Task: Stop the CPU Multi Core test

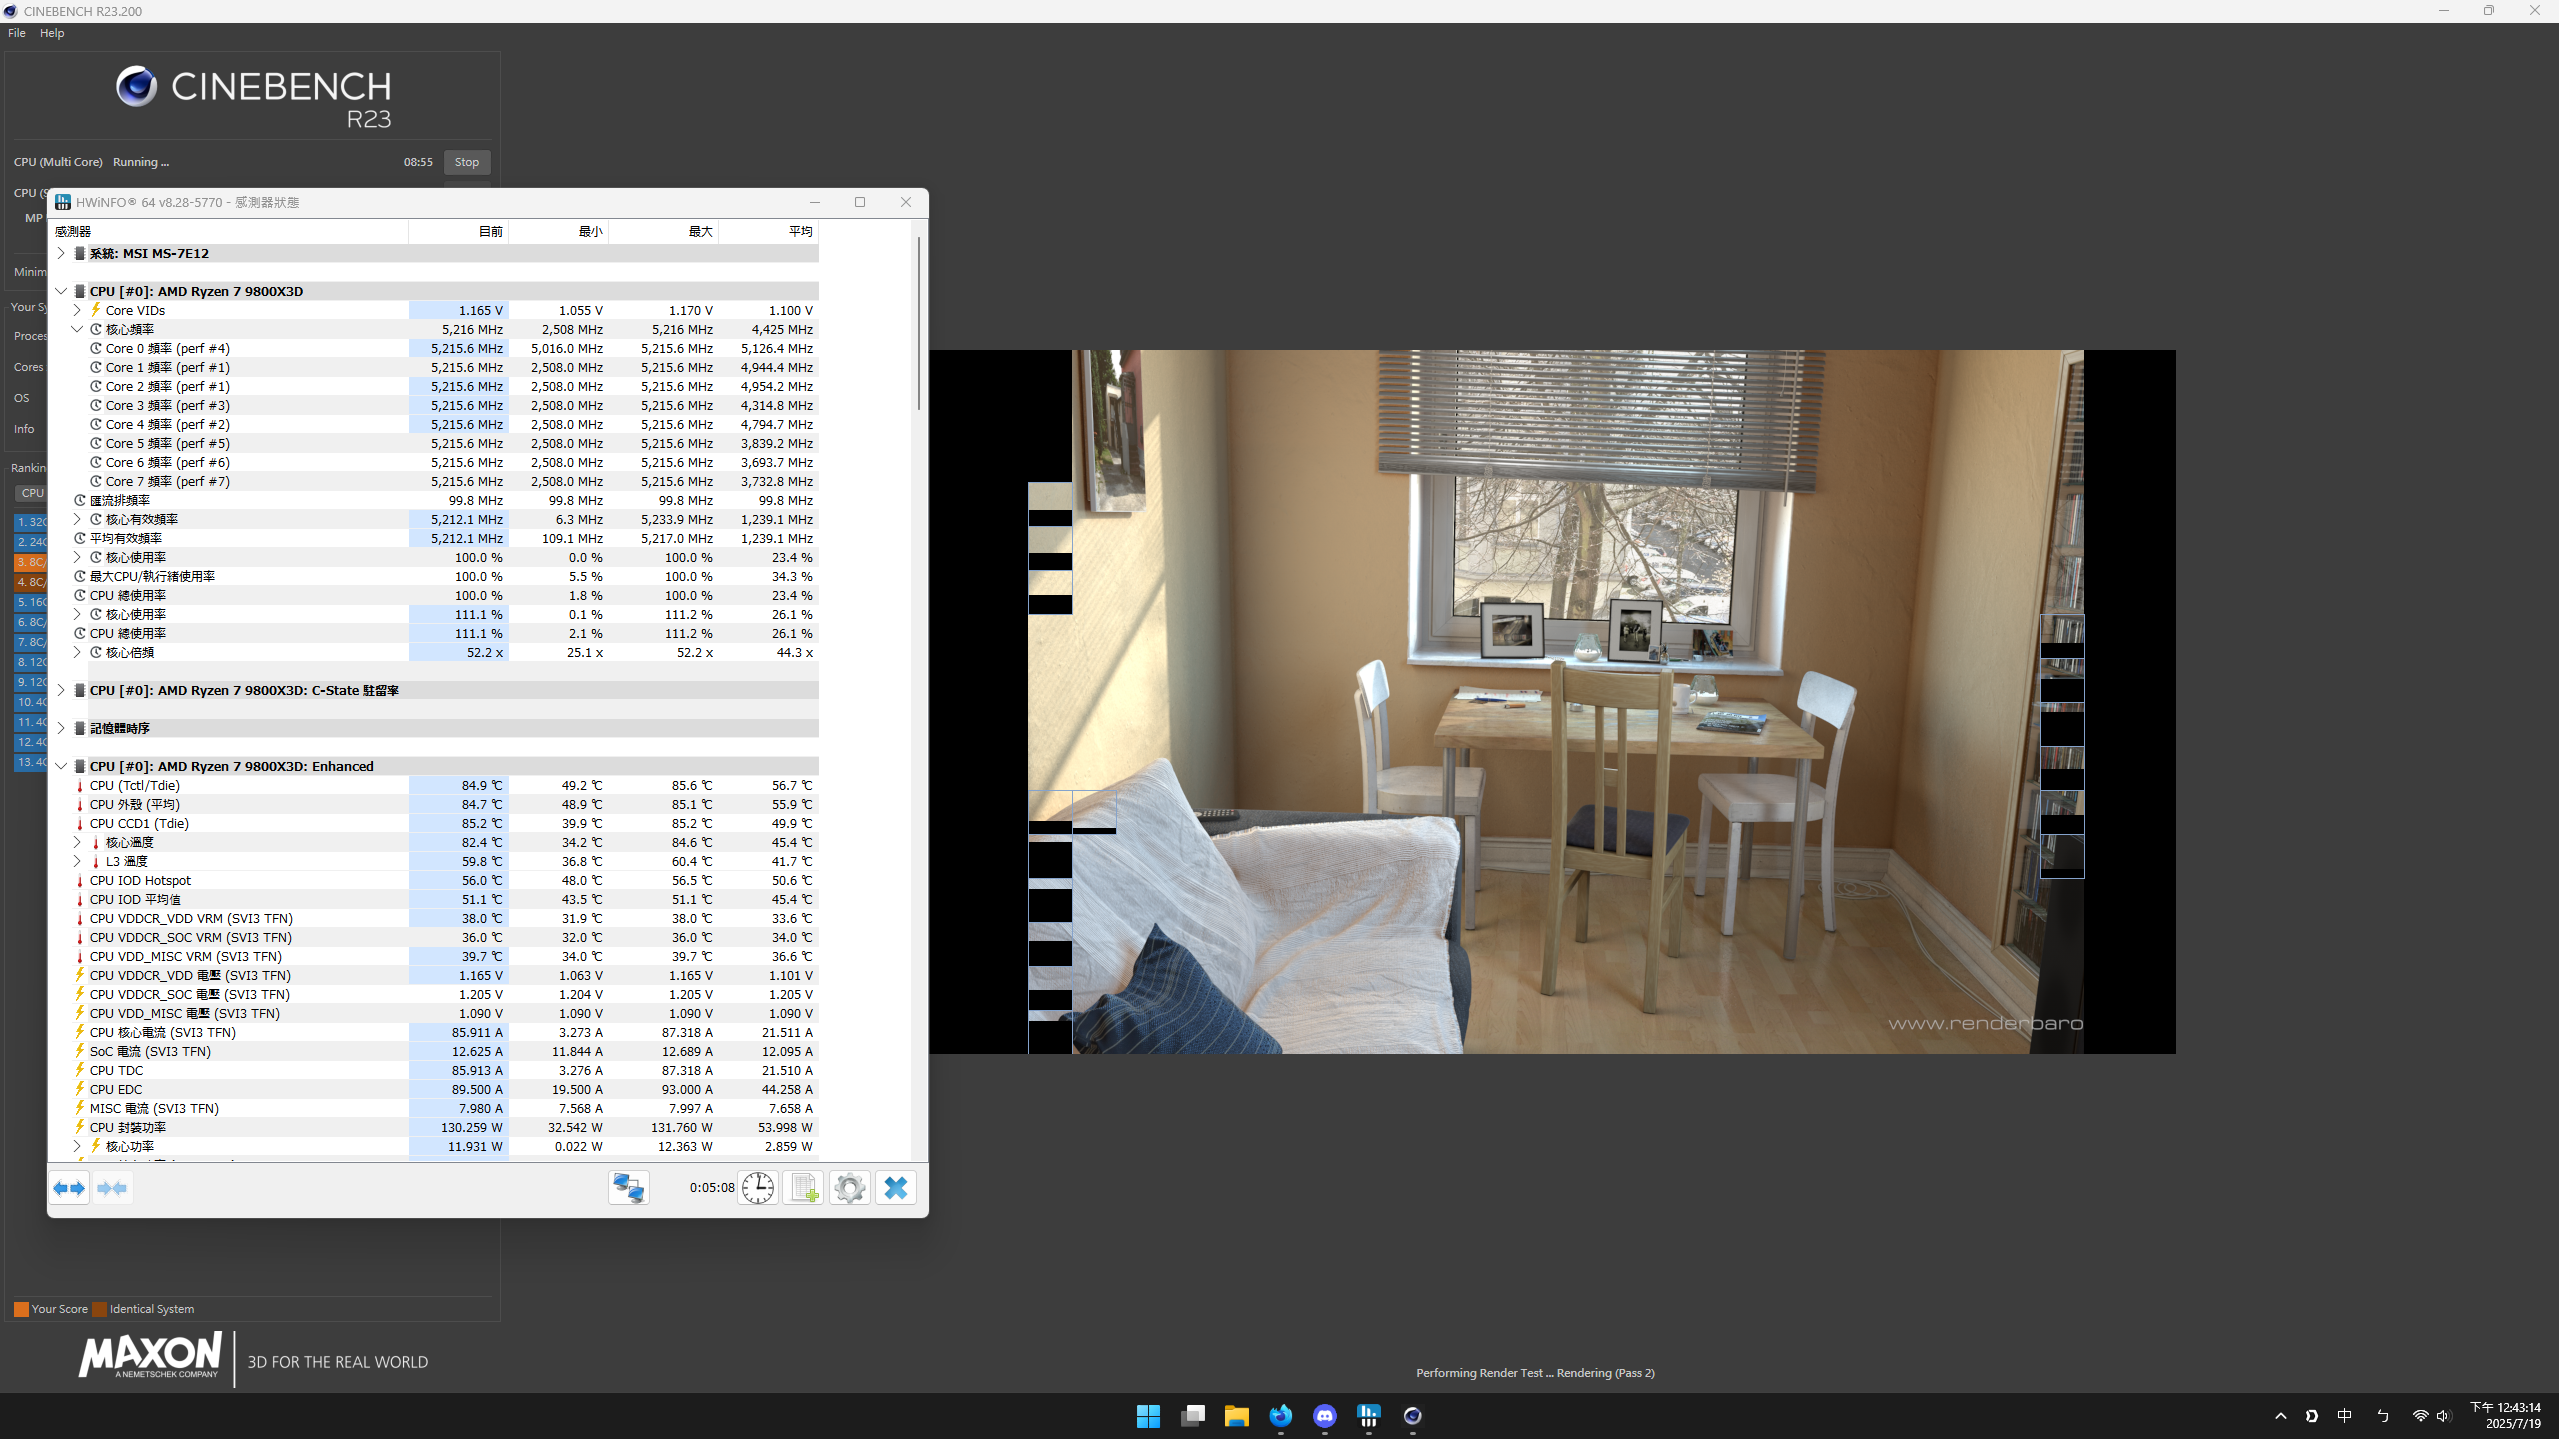Action: [467, 162]
